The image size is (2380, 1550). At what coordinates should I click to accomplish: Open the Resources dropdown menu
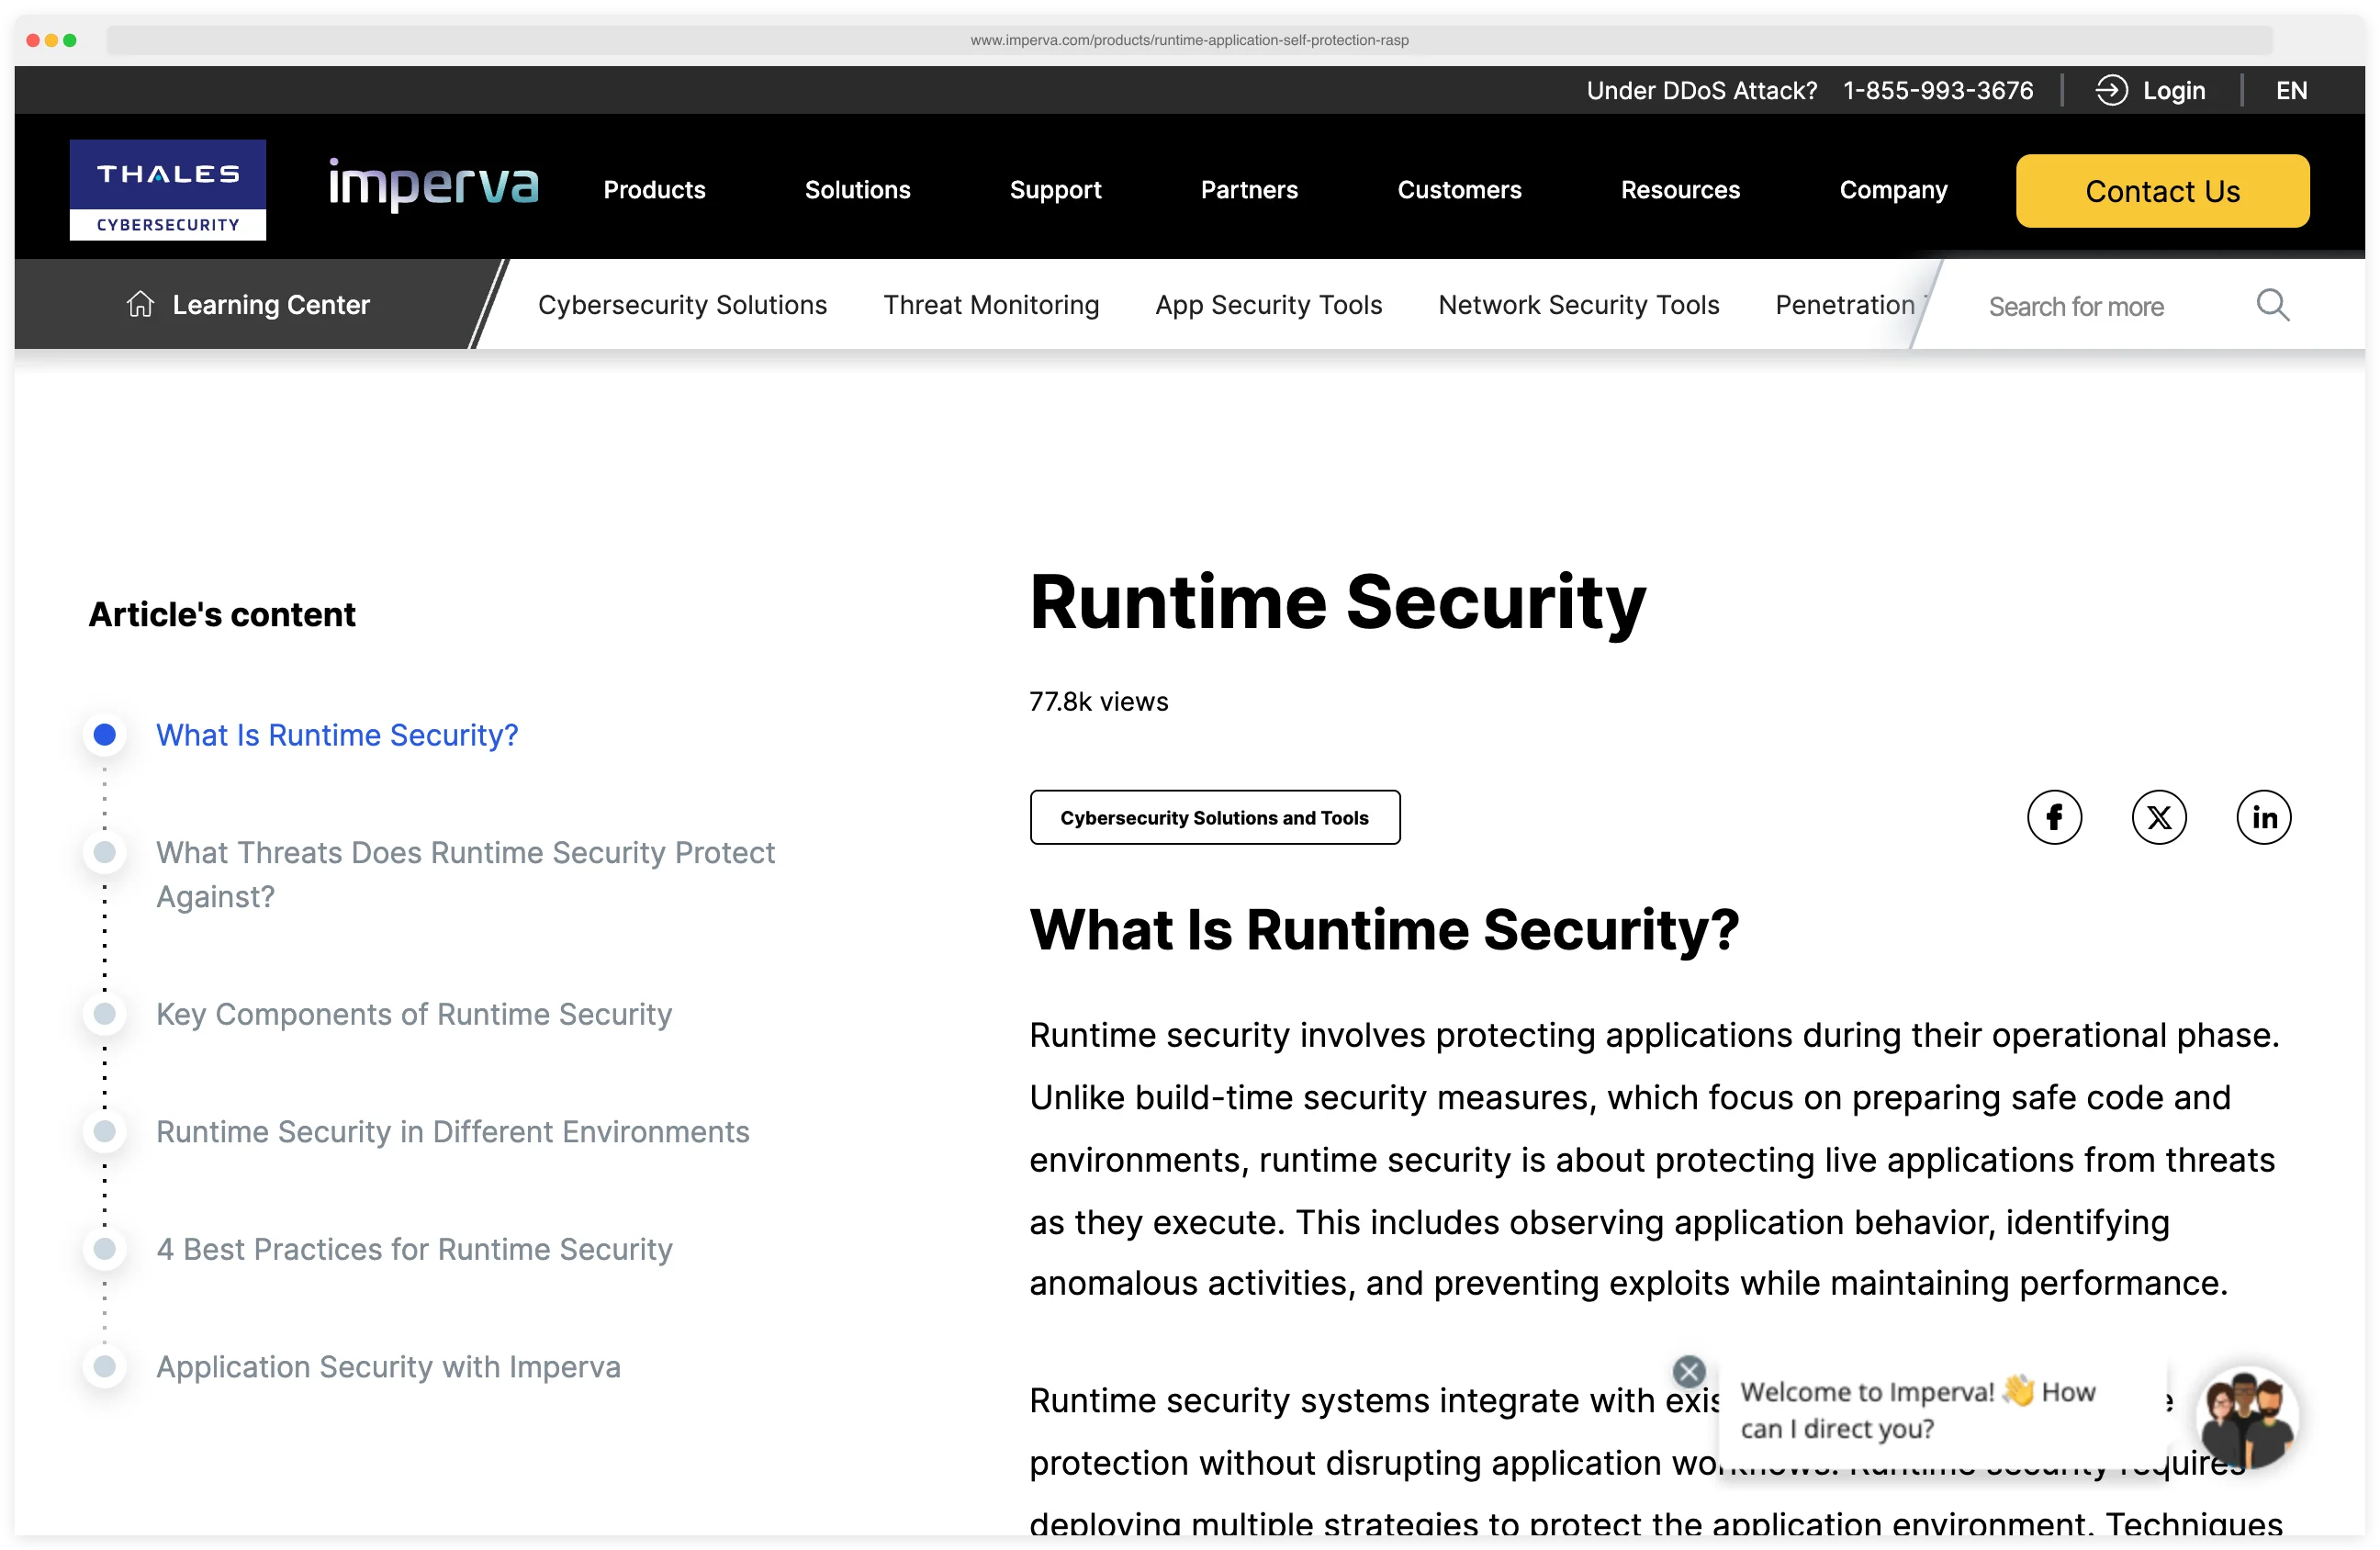(1680, 189)
